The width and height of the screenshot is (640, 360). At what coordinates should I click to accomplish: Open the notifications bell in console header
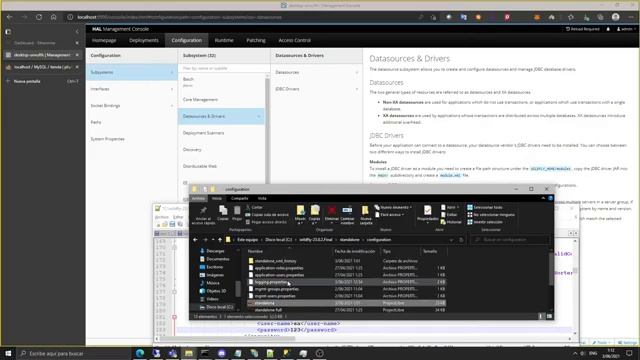point(608,29)
